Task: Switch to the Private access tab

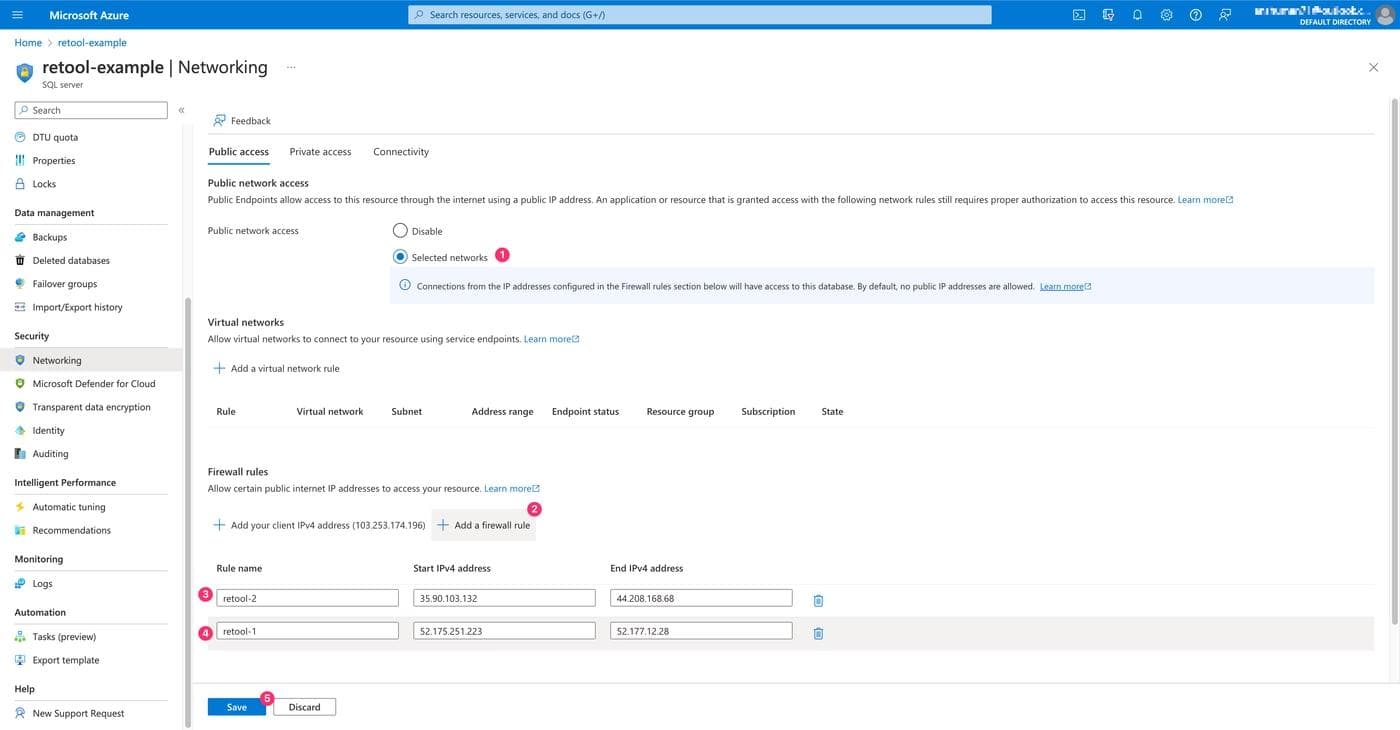Action: coord(320,152)
